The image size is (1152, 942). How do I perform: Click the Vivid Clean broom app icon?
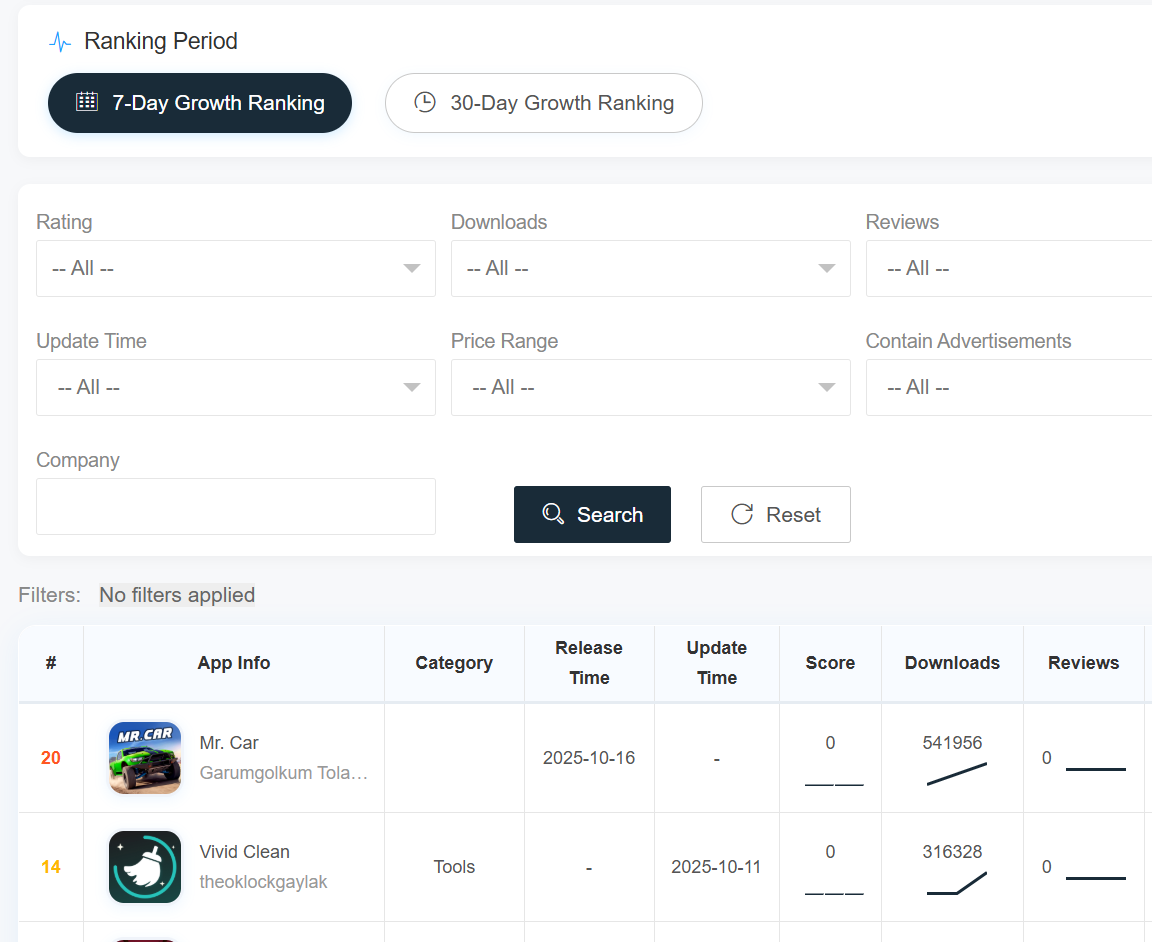coord(145,867)
